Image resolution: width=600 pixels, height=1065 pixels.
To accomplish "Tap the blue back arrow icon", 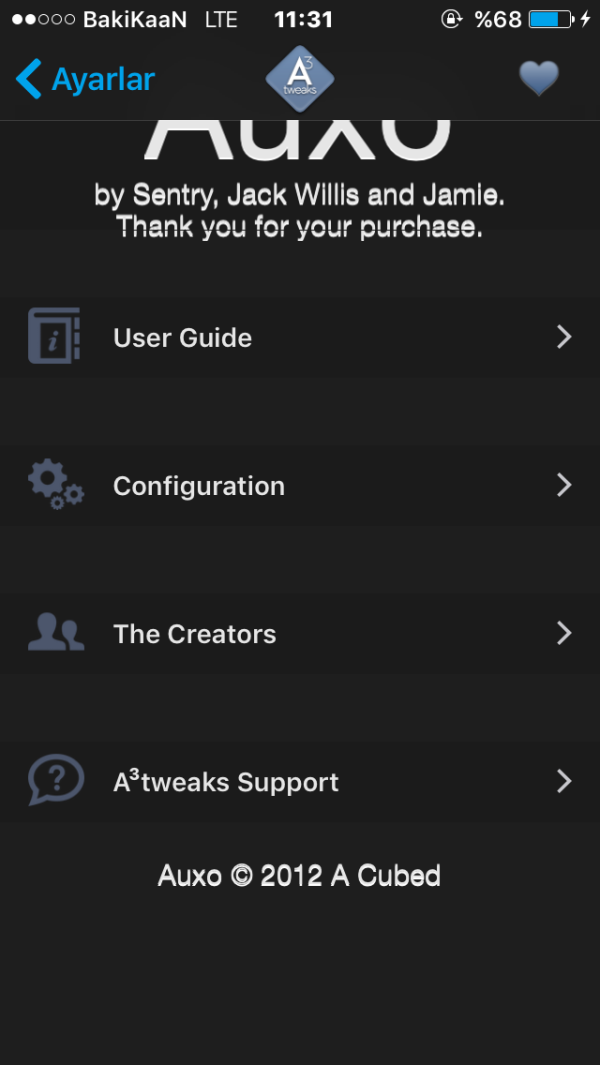I will tap(29, 78).
